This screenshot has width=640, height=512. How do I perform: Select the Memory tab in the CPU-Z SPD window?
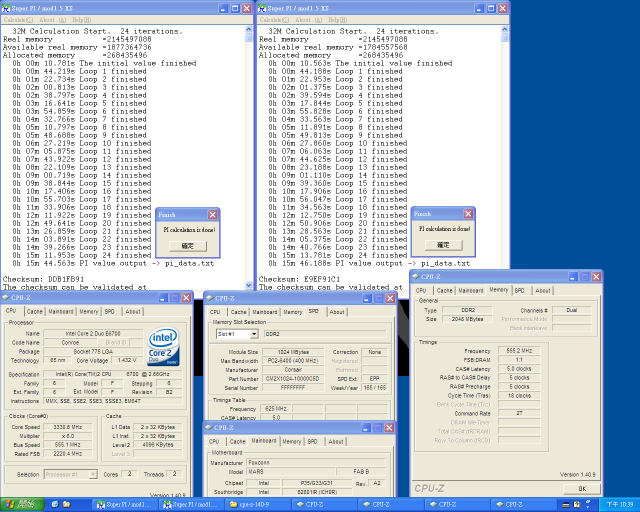click(293, 312)
